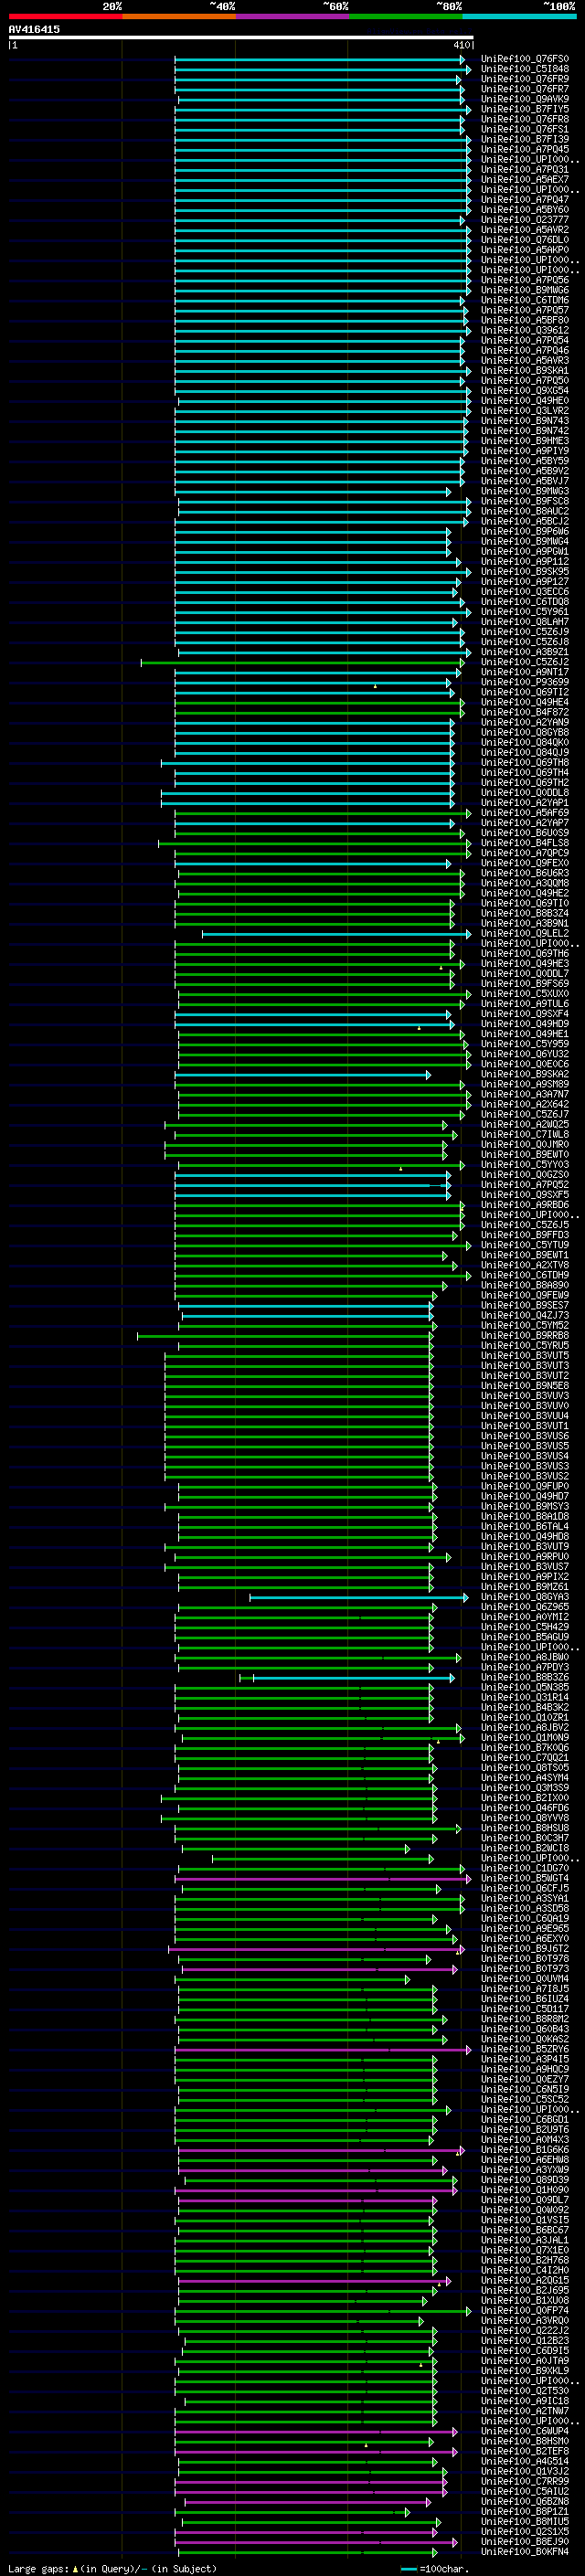Click the UniRef100_Q89D39 hit label
Image resolution: width=585 pixels, height=2576 pixels.
[525, 2180]
